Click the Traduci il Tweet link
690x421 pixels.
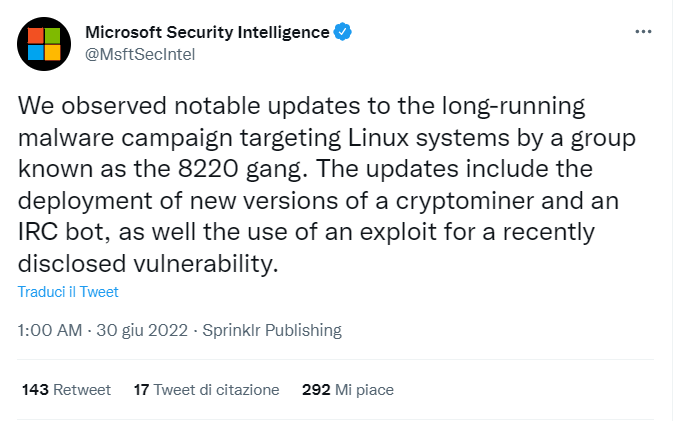click(68, 292)
